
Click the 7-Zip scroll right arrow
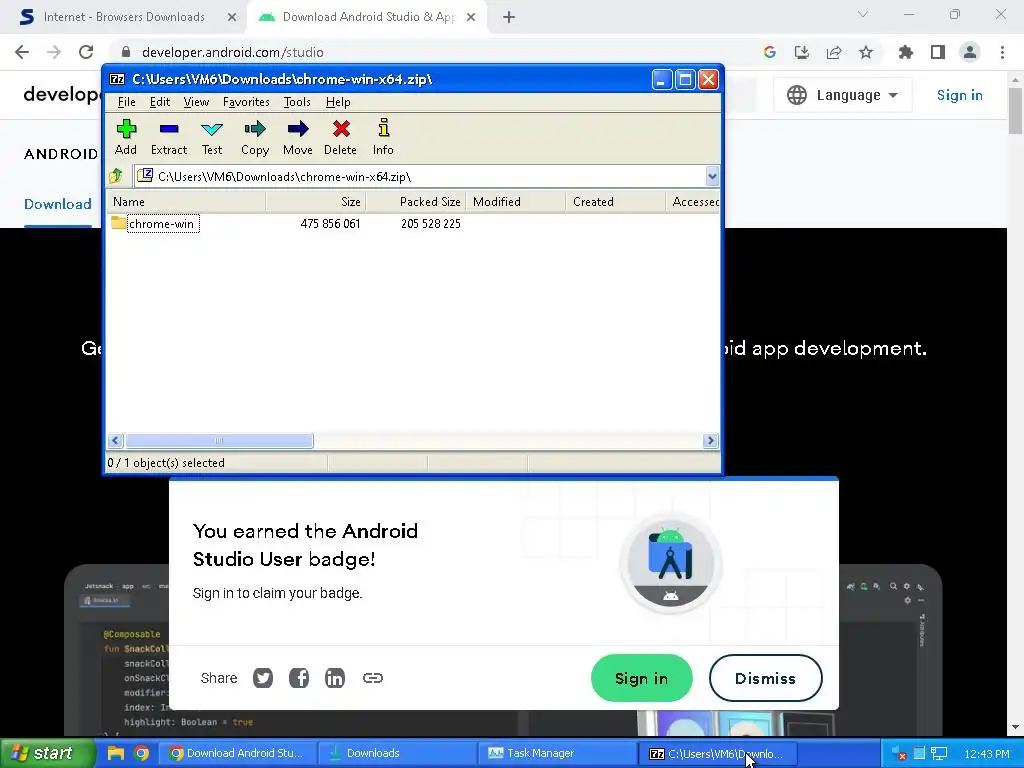(711, 441)
